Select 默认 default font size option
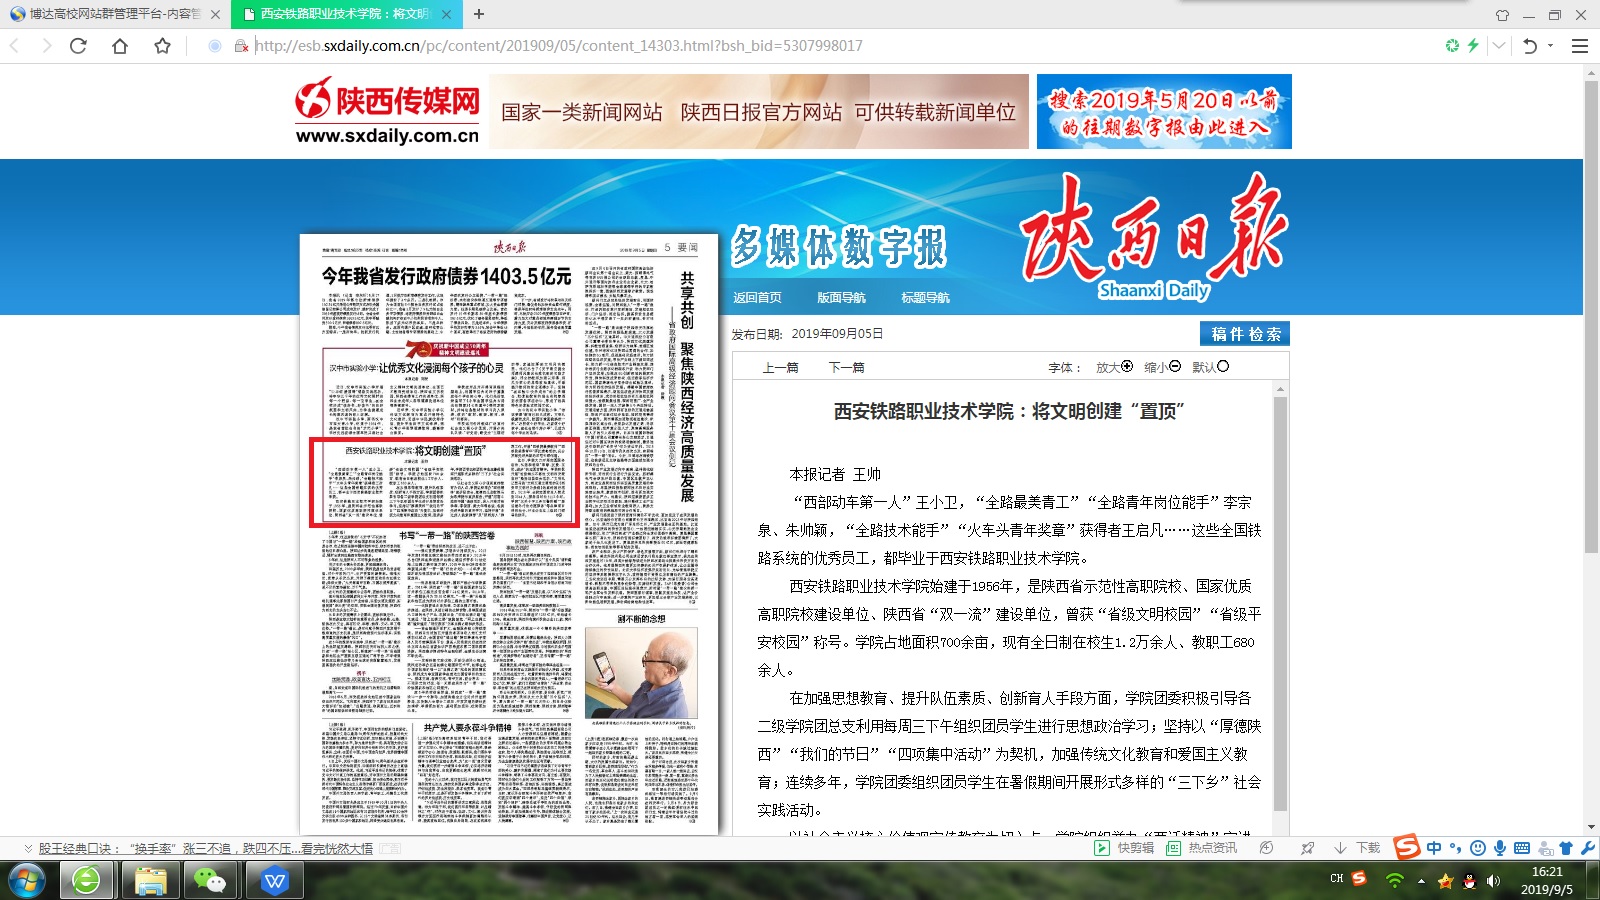 (1210, 367)
